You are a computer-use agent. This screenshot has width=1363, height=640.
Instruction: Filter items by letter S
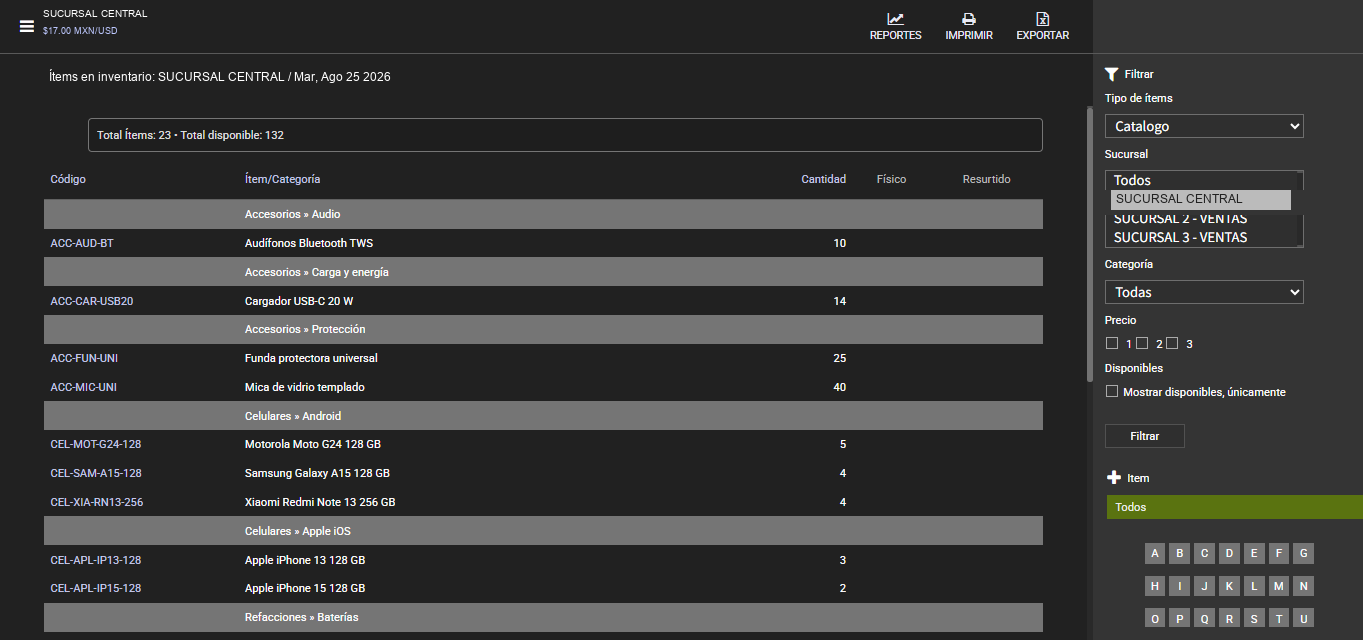coord(1253,619)
